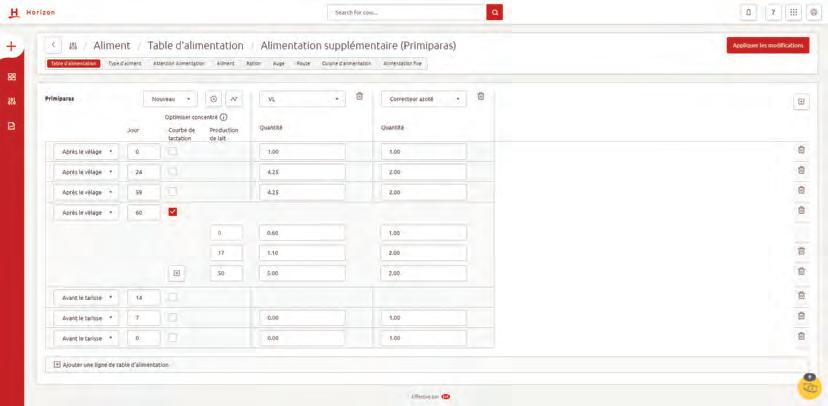
Task: Edit the day field showing 60
Action: click(x=144, y=213)
